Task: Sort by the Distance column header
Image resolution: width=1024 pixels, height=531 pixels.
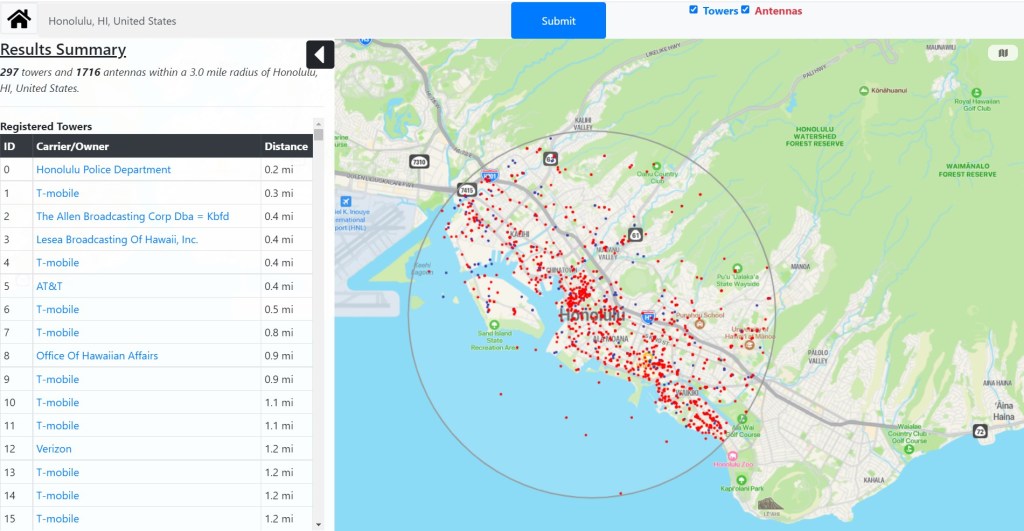Action: tap(285, 146)
